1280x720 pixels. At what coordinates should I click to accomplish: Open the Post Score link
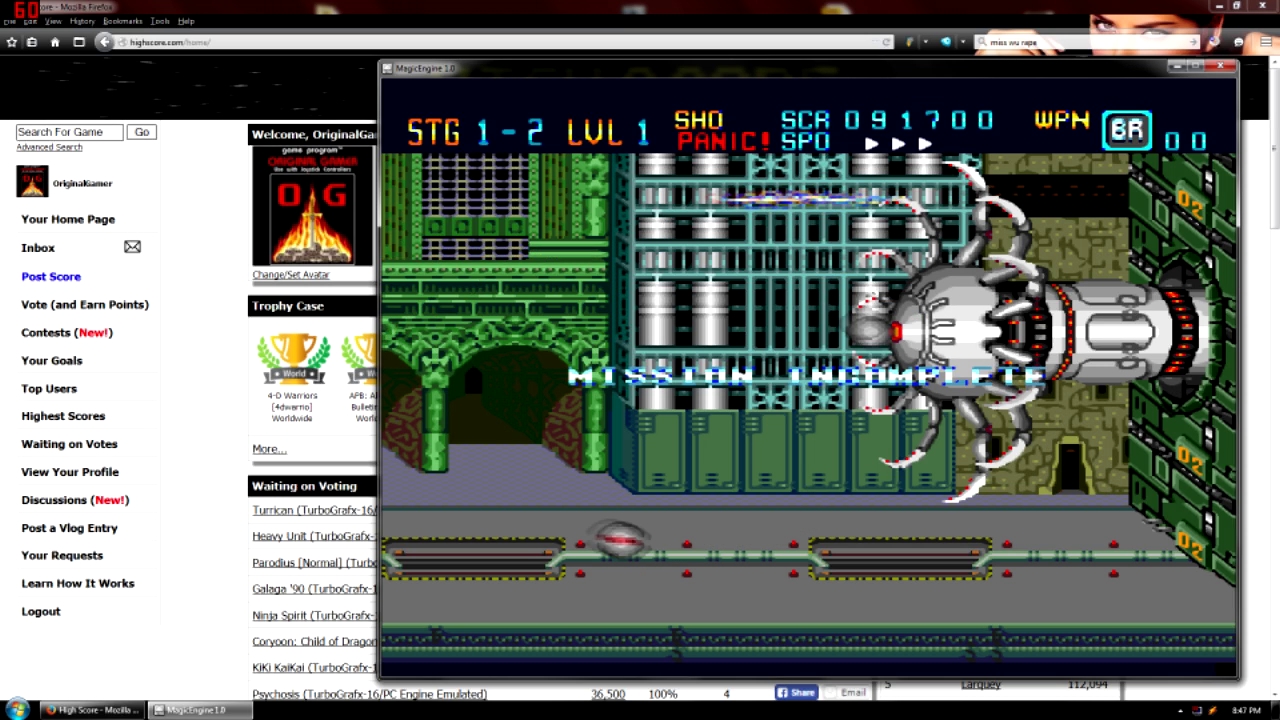click(51, 276)
